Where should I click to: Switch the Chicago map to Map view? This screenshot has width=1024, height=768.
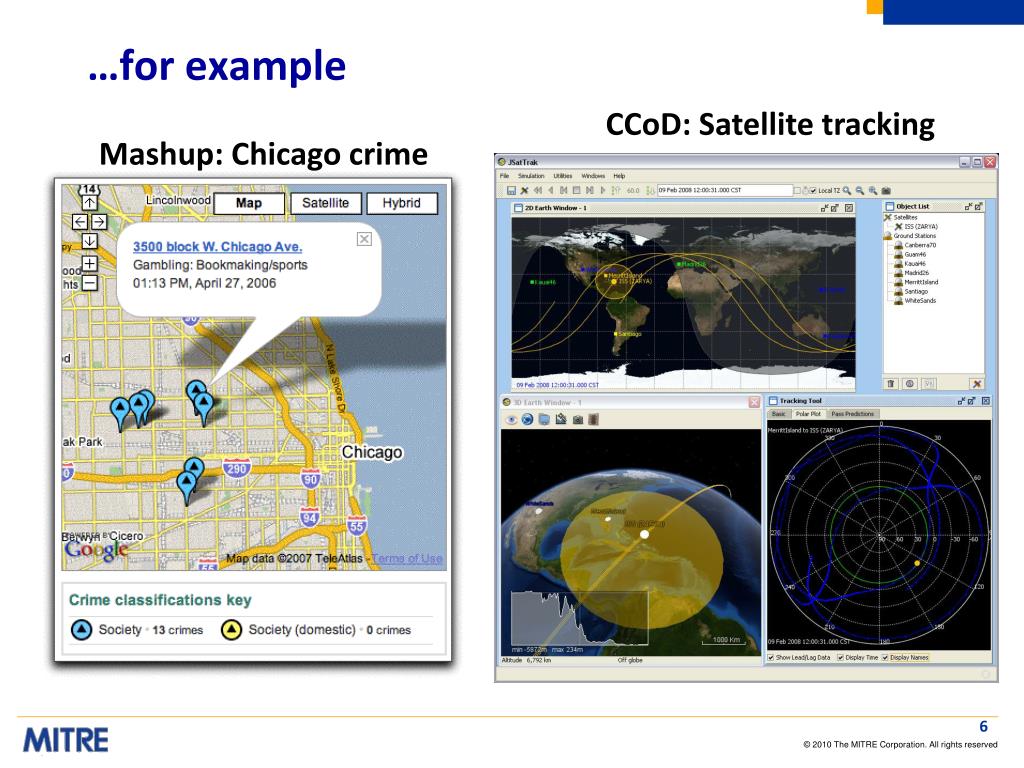[249, 203]
